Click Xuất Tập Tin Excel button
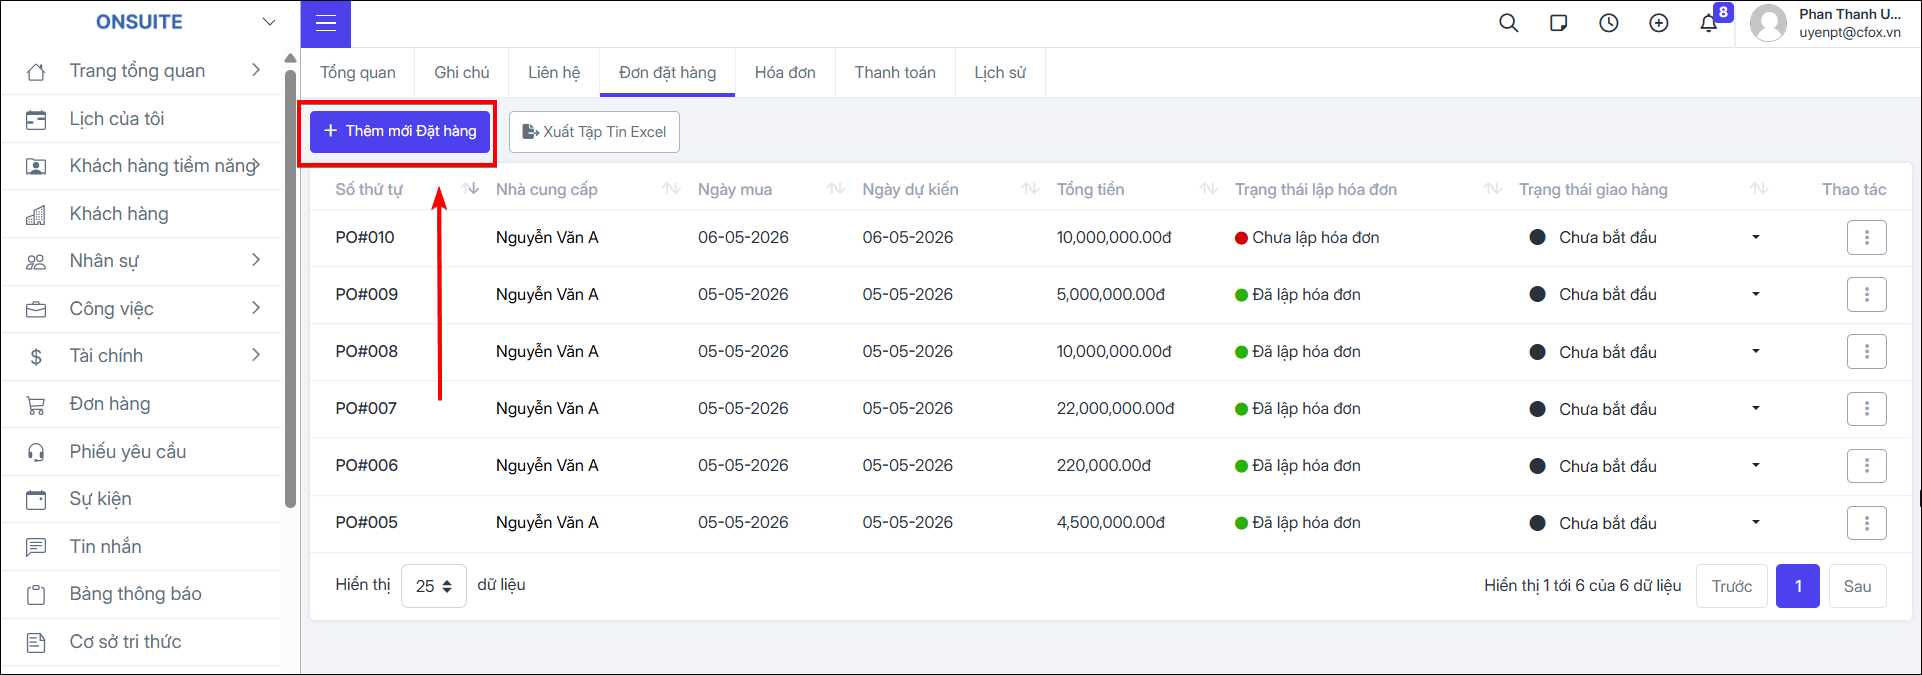 [594, 132]
